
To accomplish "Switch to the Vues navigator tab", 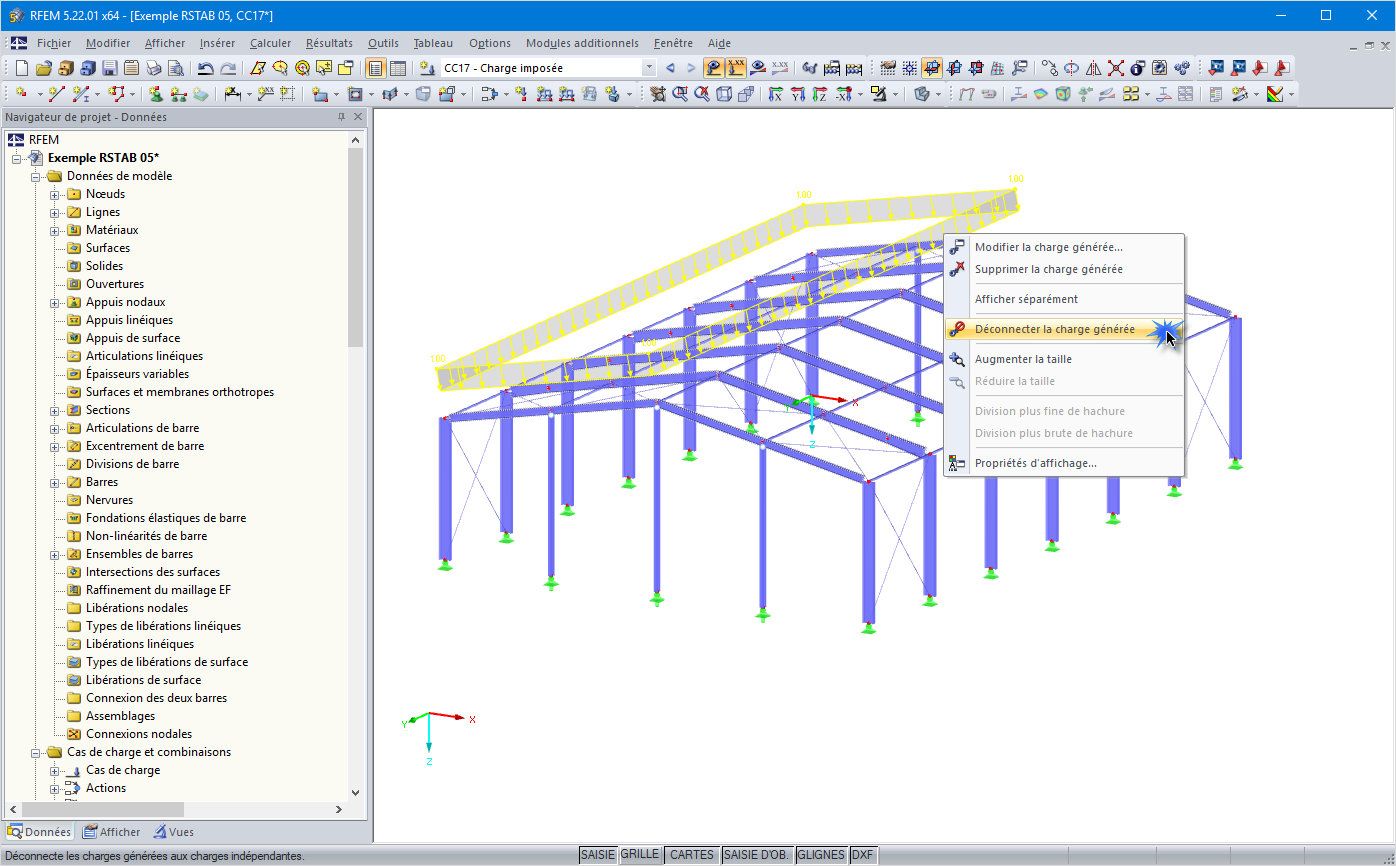I will [x=173, y=832].
